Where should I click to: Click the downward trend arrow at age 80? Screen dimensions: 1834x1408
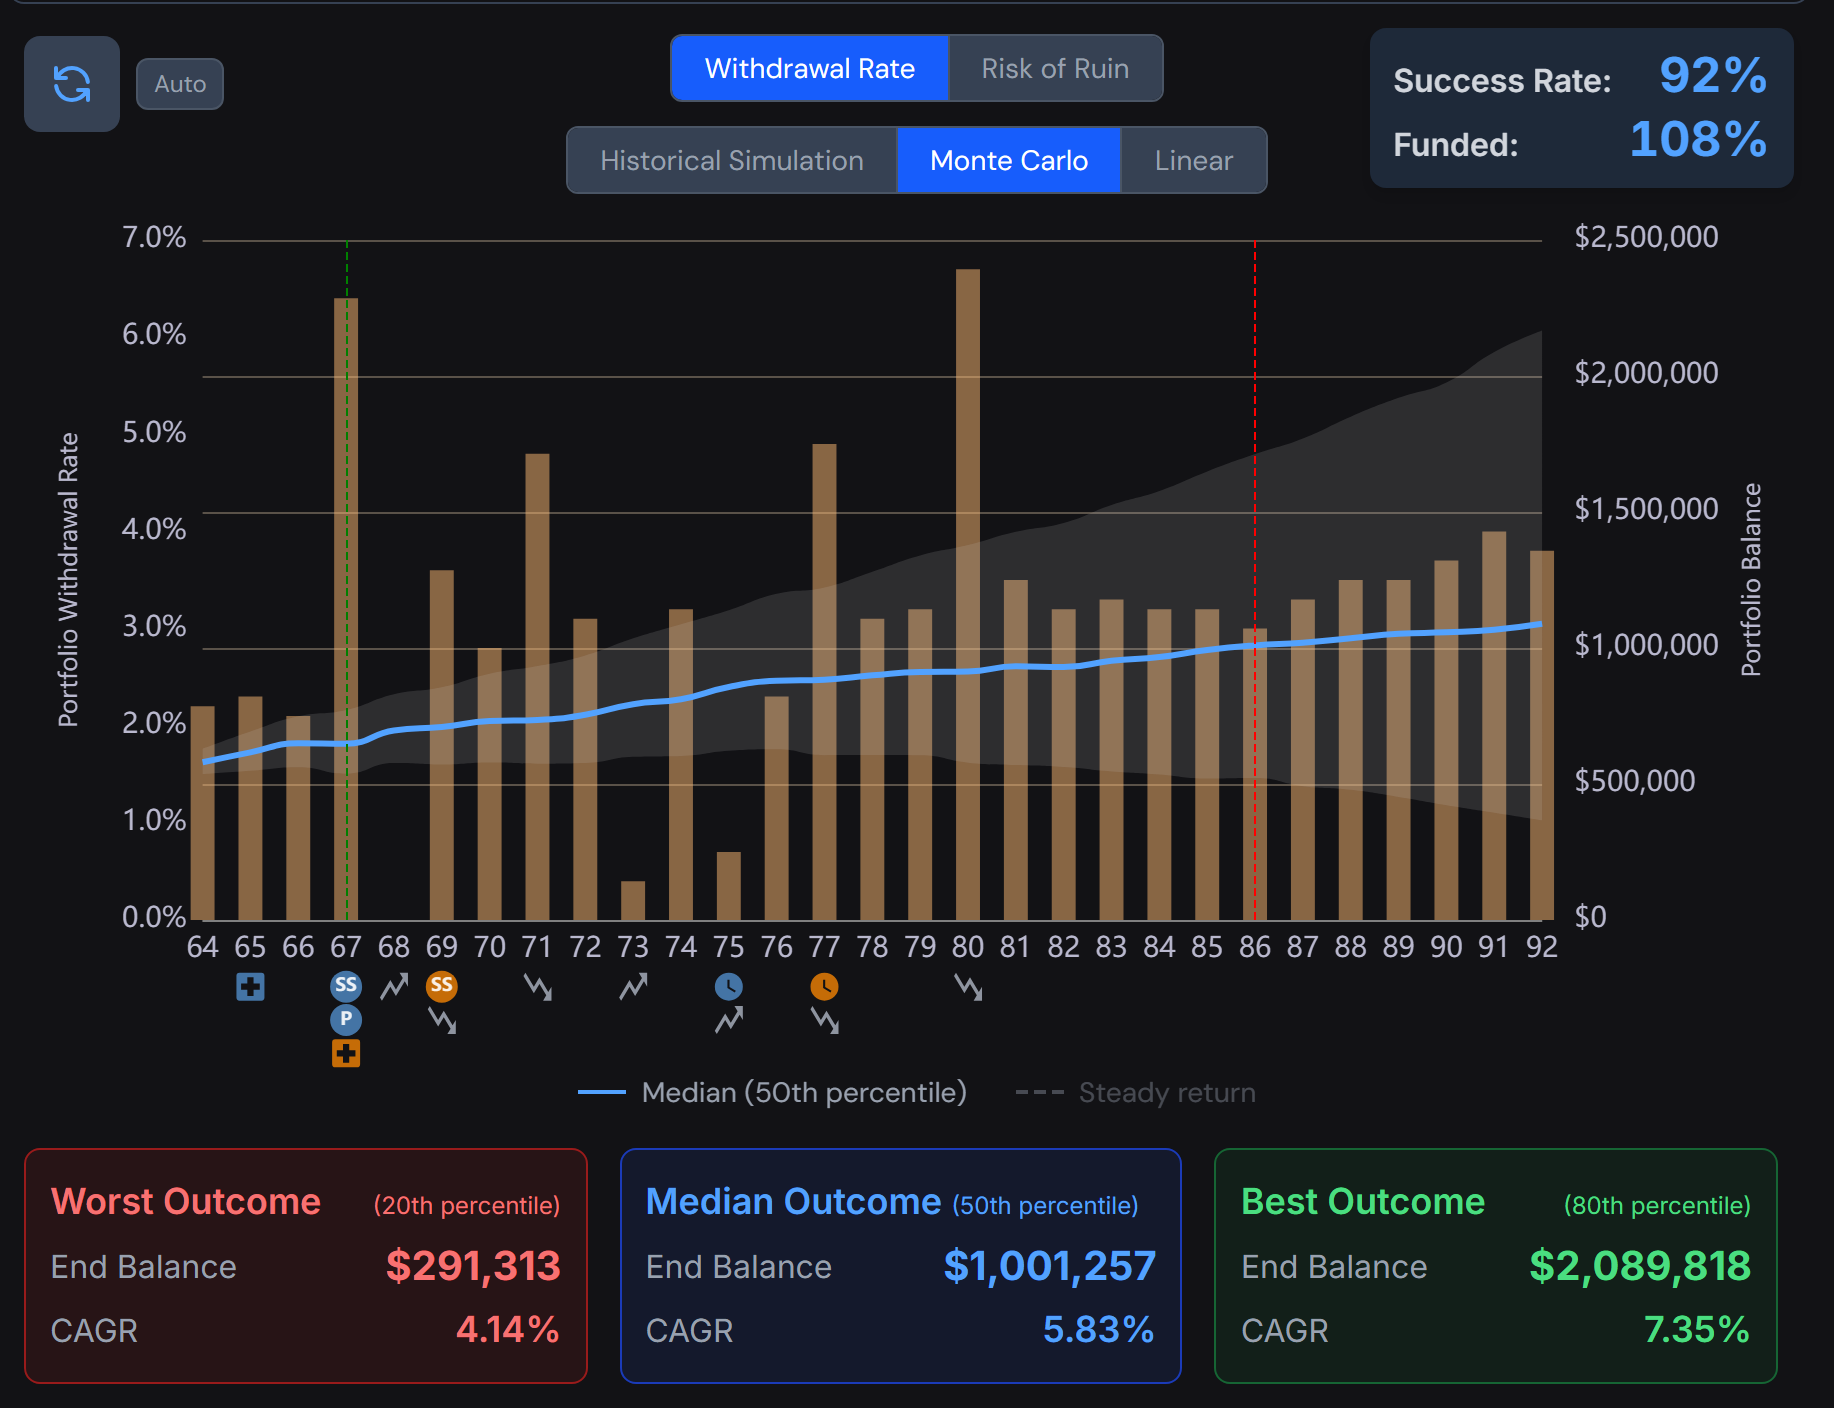[968, 988]
